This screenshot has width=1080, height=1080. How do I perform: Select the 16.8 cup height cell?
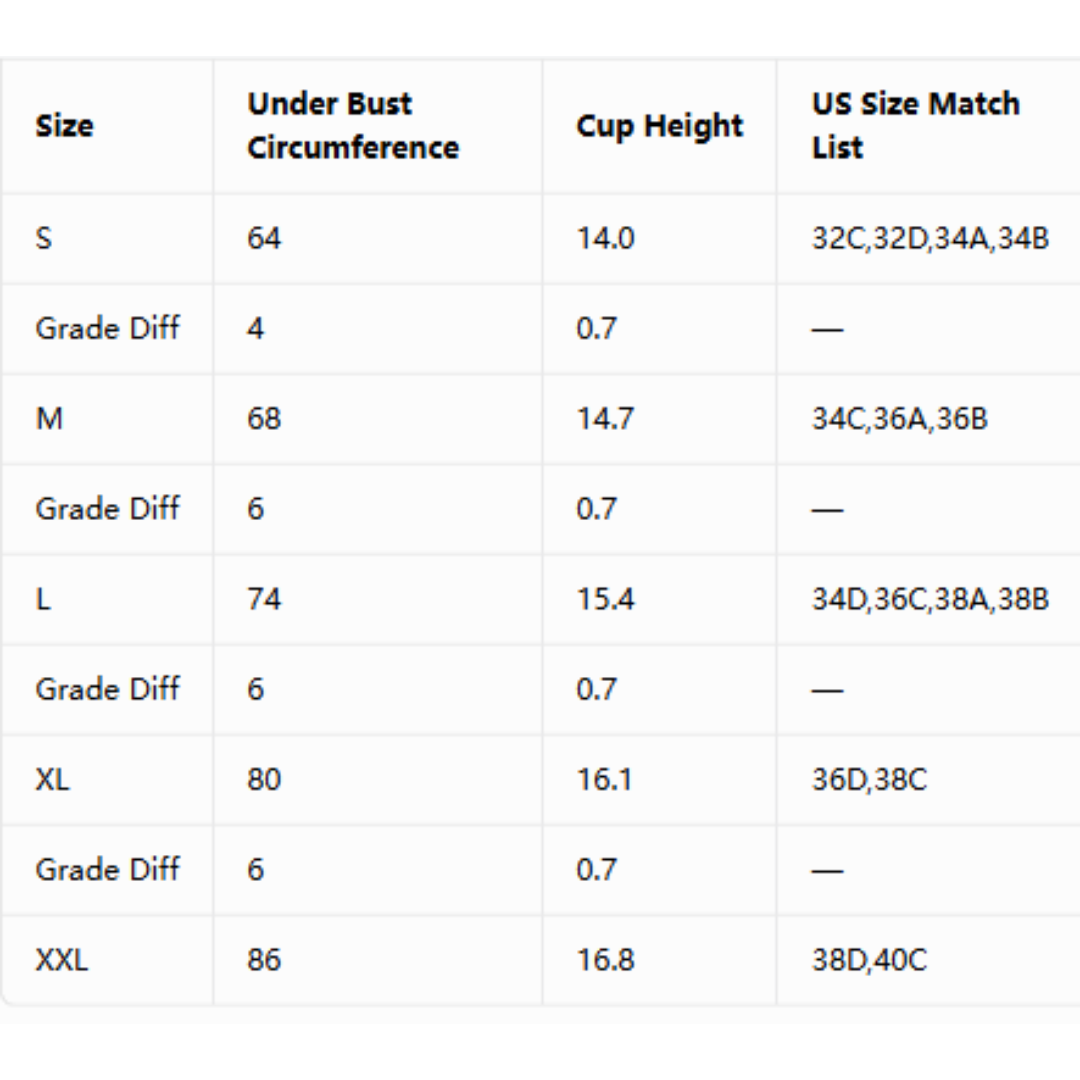(605, 960)
